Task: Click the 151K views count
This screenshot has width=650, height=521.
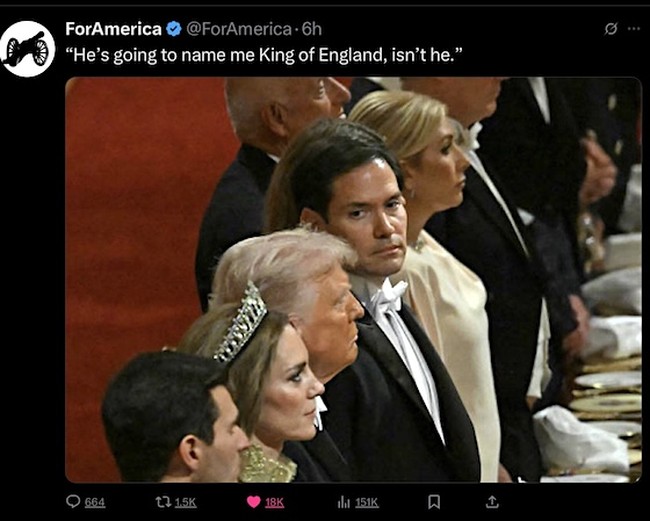Action: [x=366, y=502]
